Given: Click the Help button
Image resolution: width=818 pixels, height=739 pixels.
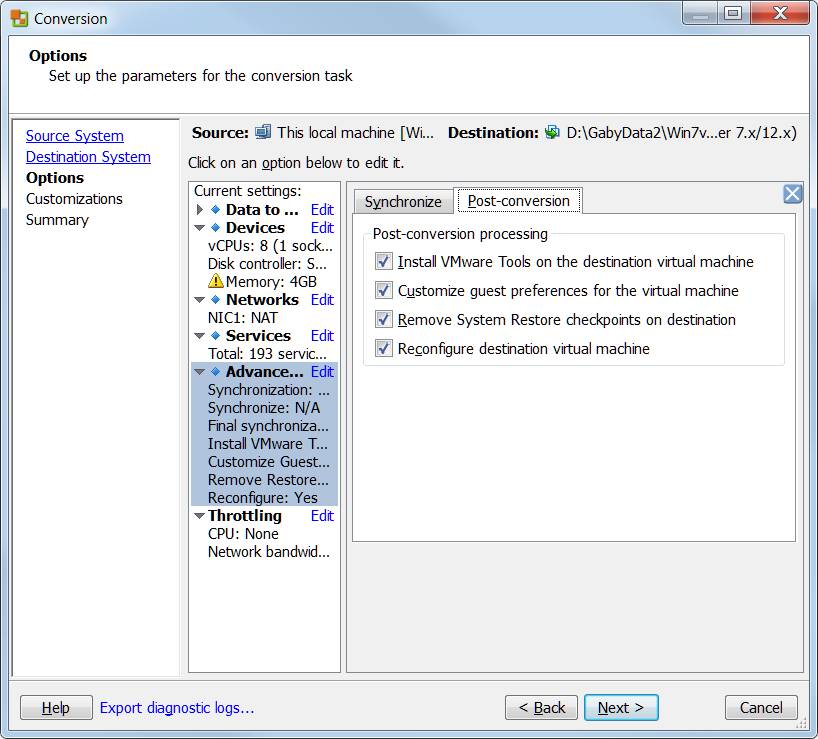Looking at the screenshot, I should tap(56, 708).
